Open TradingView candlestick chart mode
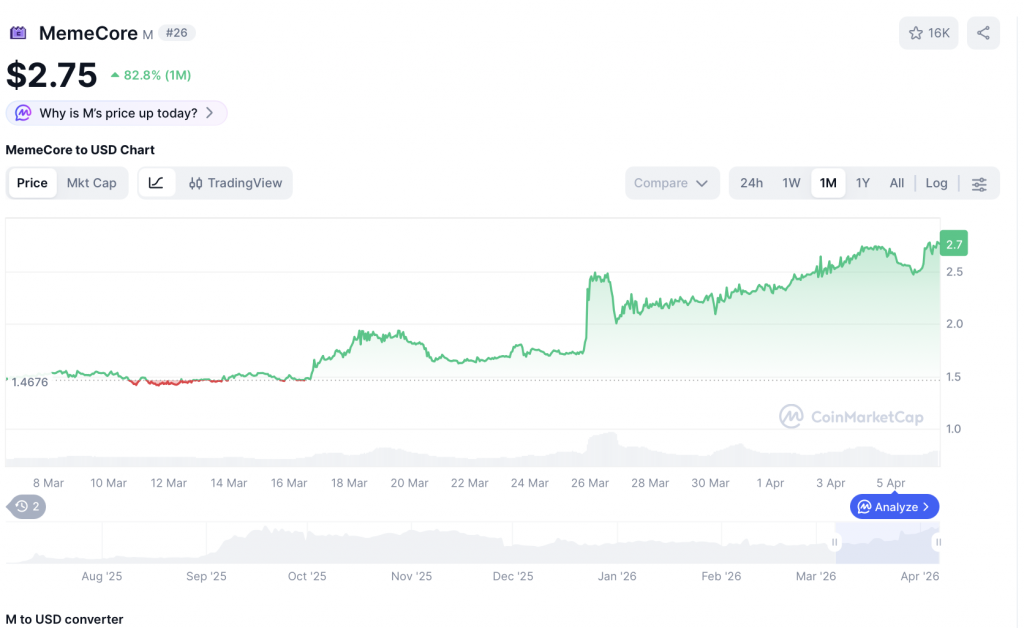 (236, 183)
